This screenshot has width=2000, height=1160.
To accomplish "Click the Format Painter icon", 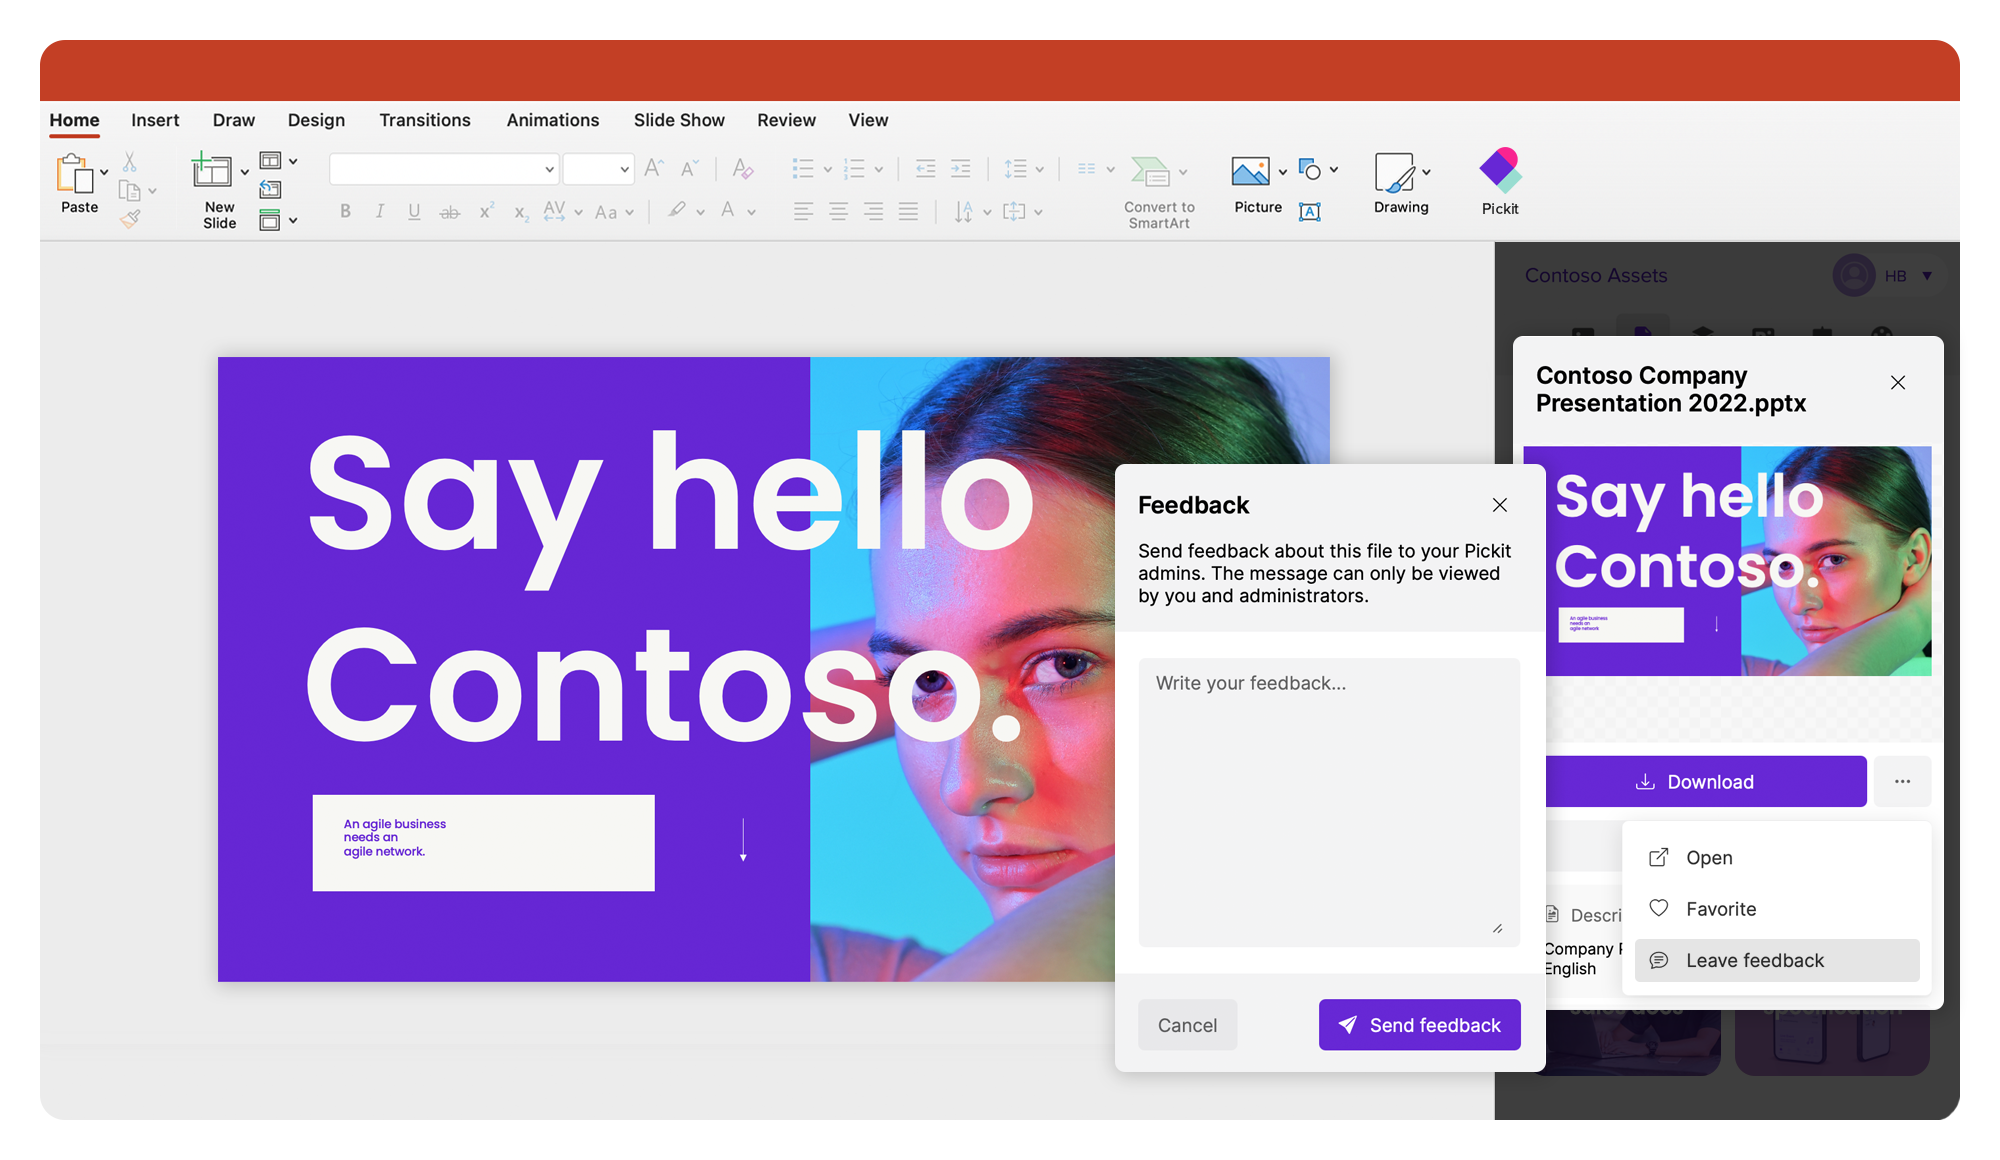I will (x=130, y=219).
